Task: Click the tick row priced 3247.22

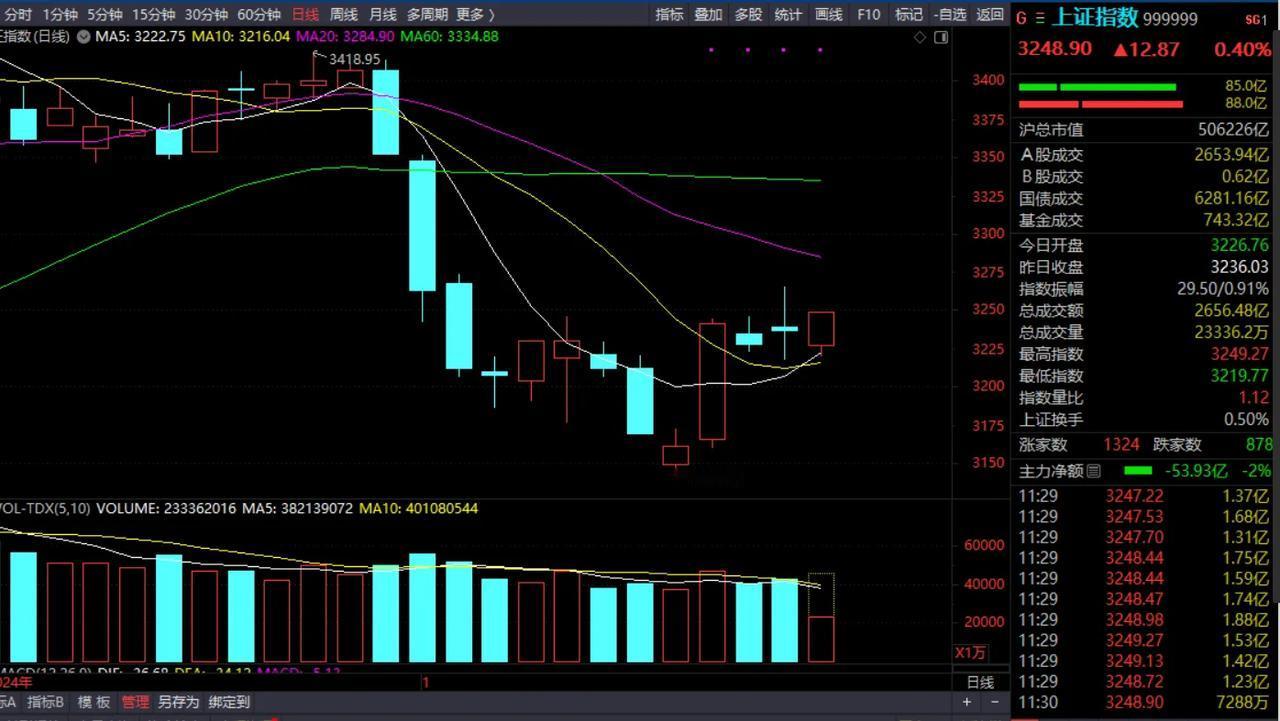Action: [1145, 496]
